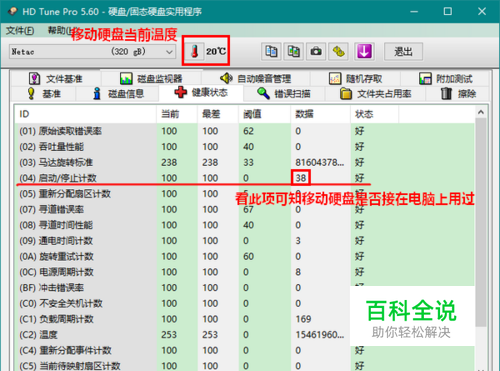Screen dimensions: 500x371
Task: Copy screenshot to clipboard toolbar icon
Action: pyautogui.click(x=294, y=52)
